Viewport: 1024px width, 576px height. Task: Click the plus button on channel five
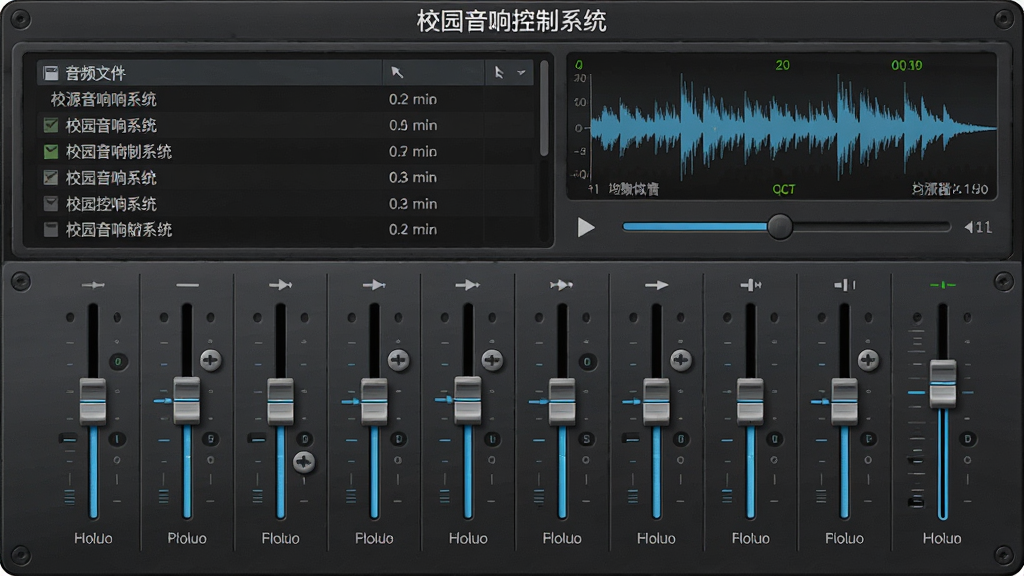492,360
